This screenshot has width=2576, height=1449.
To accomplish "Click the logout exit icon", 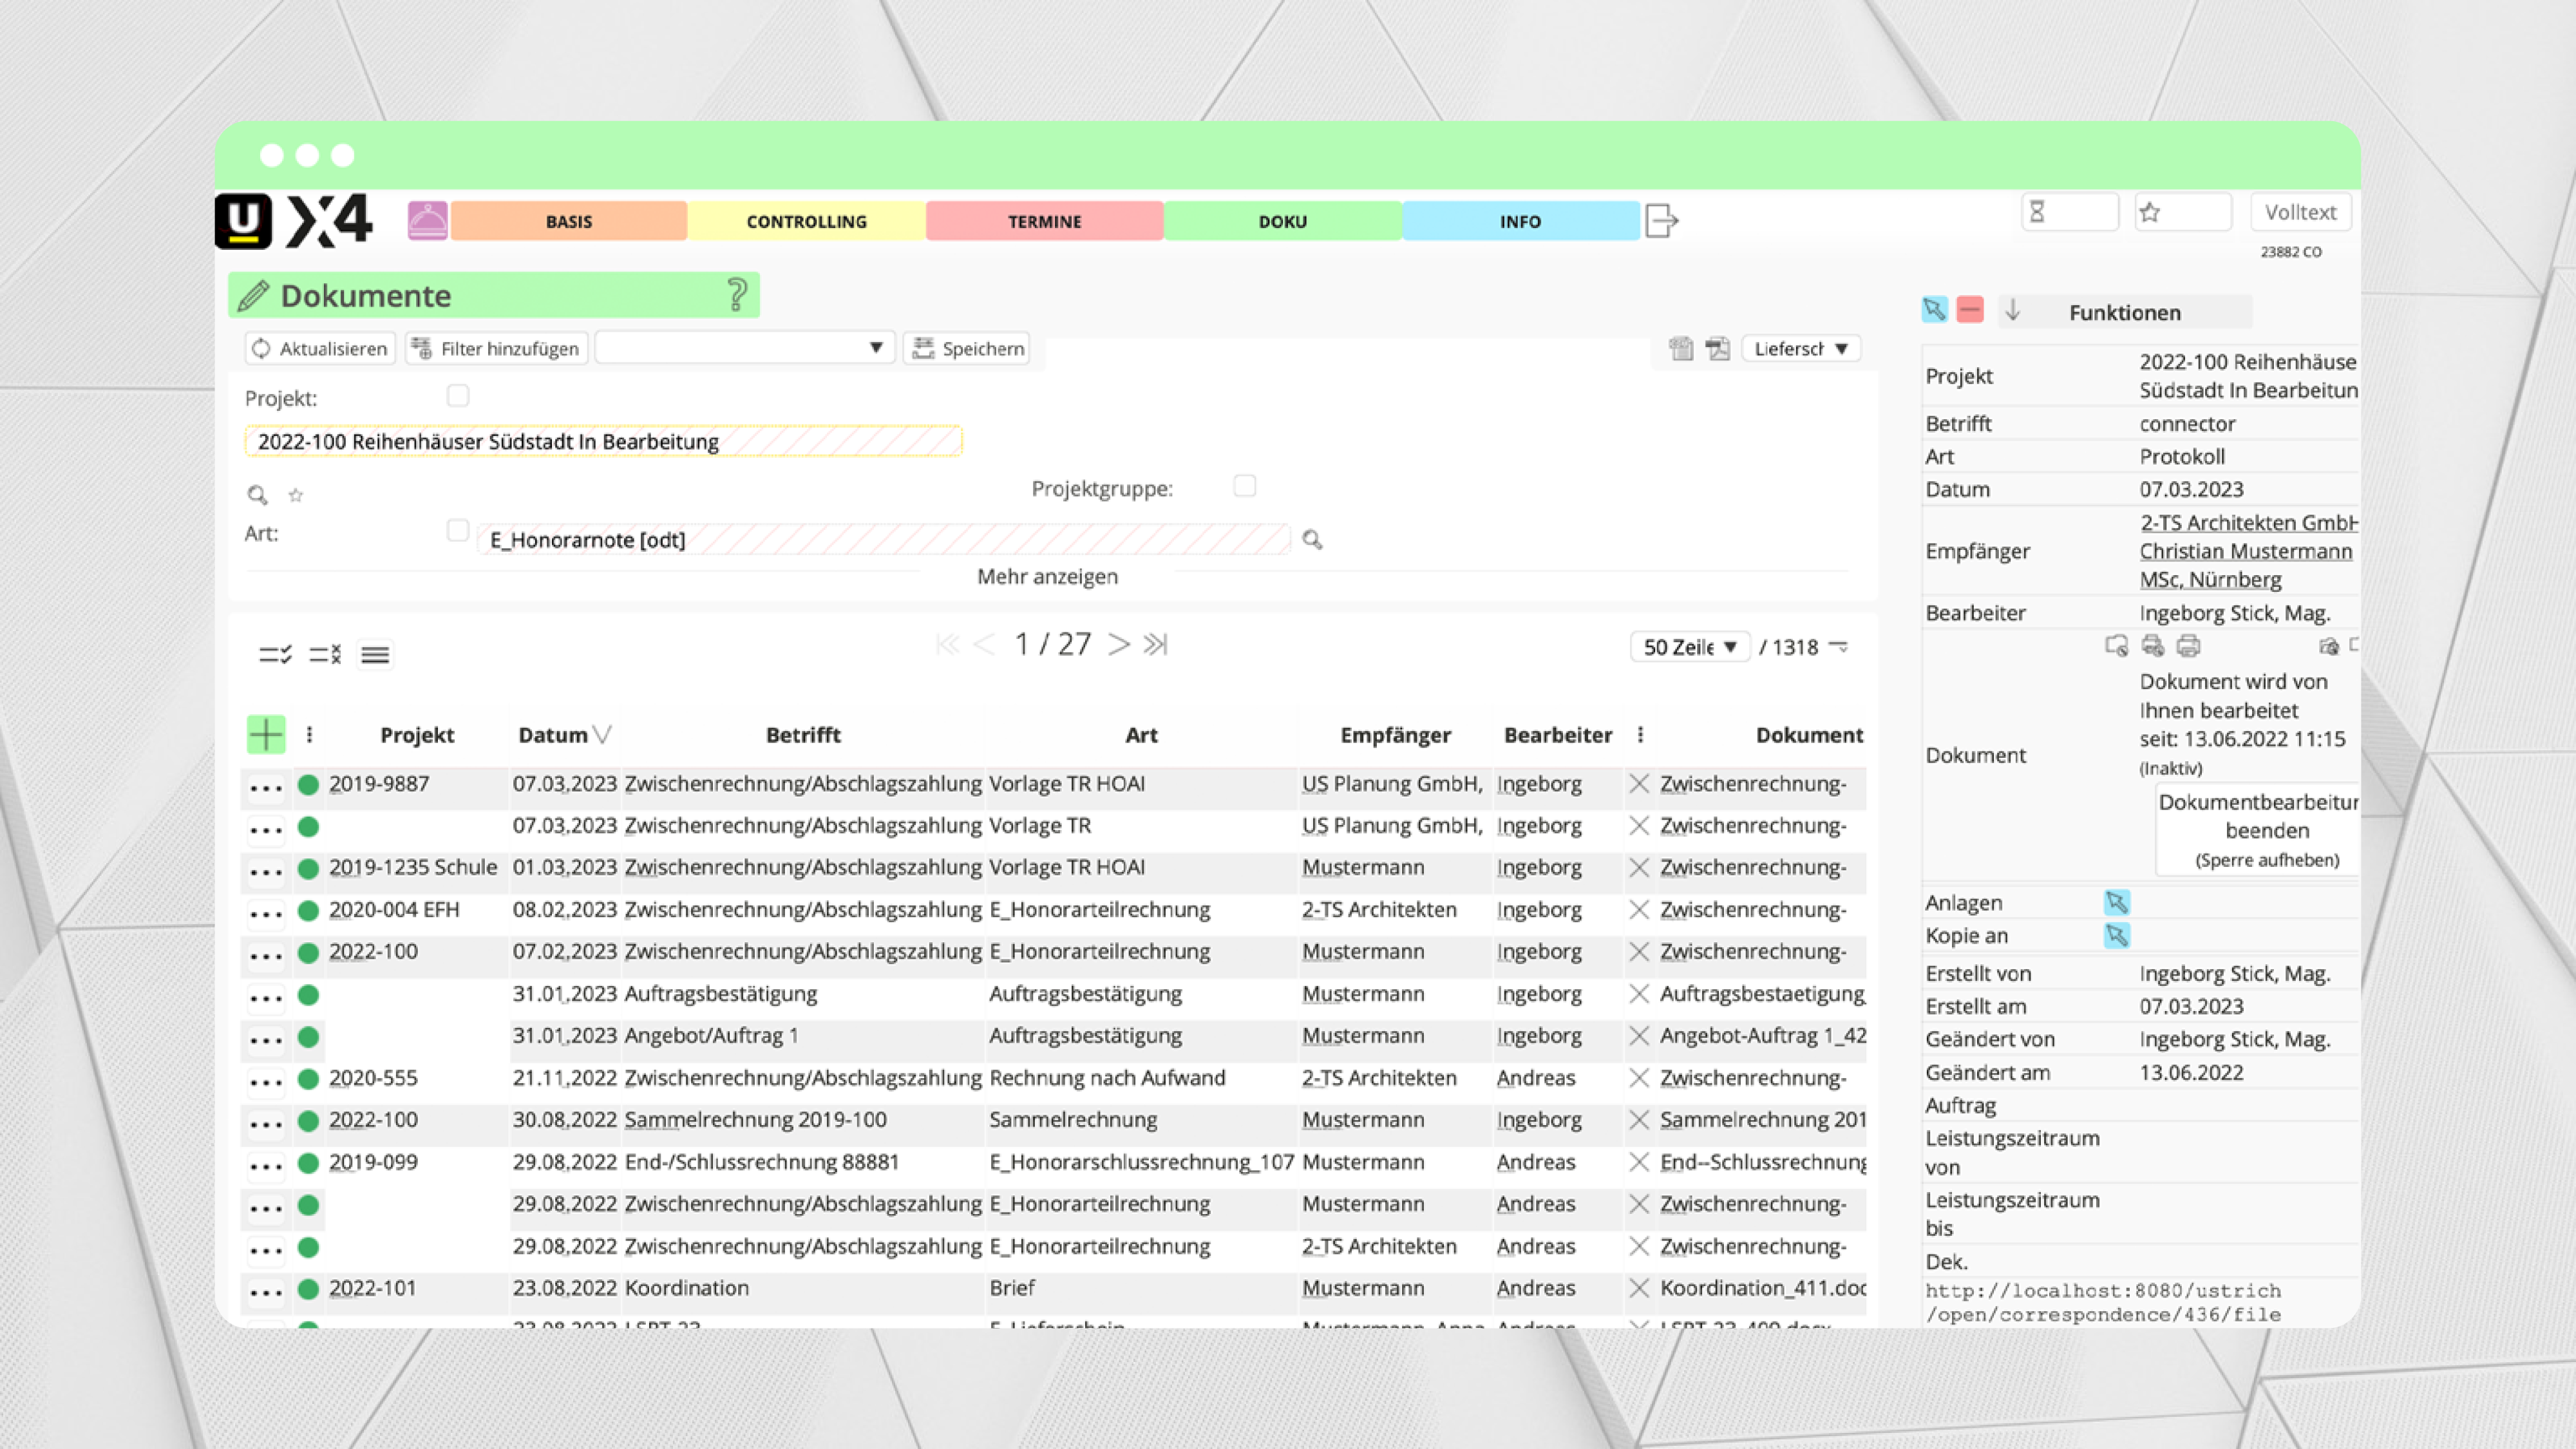I will [1661, 220].
